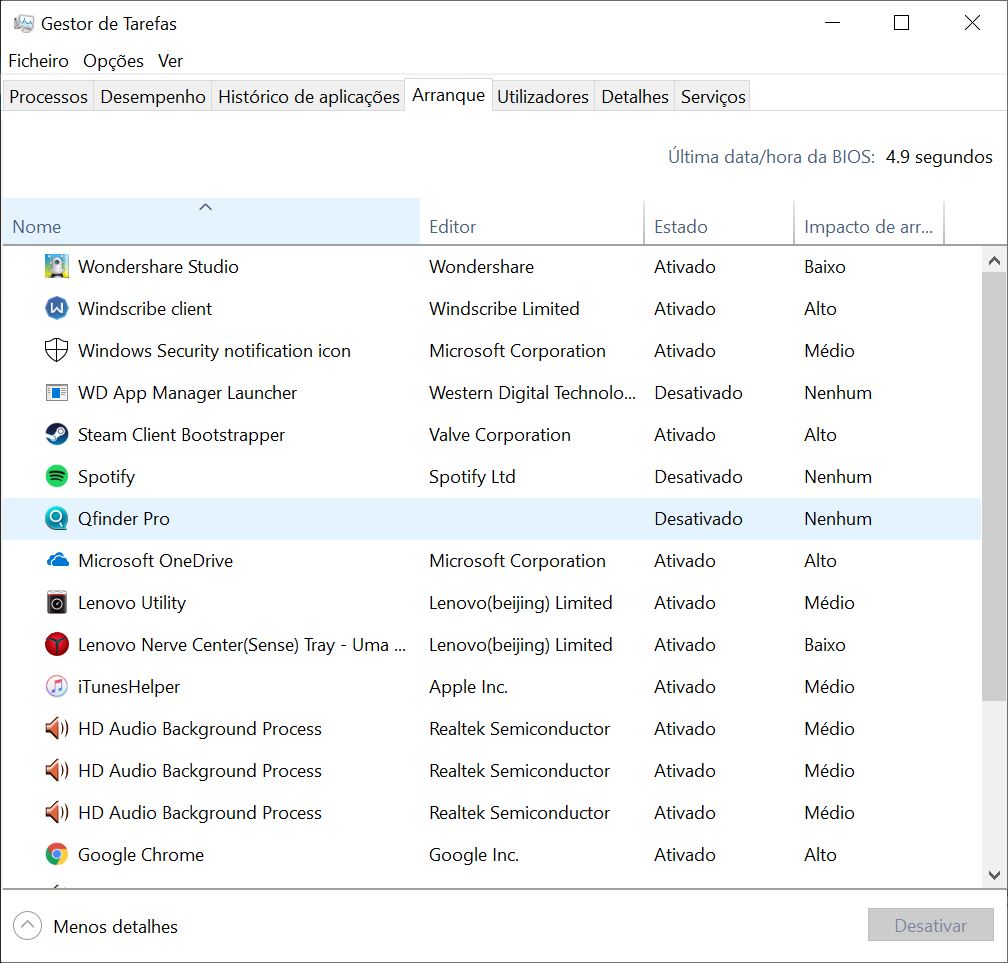1008x963 pixels.
Task: Click the WD App Manager Launcher icon
Action: (x=57, y=393)
